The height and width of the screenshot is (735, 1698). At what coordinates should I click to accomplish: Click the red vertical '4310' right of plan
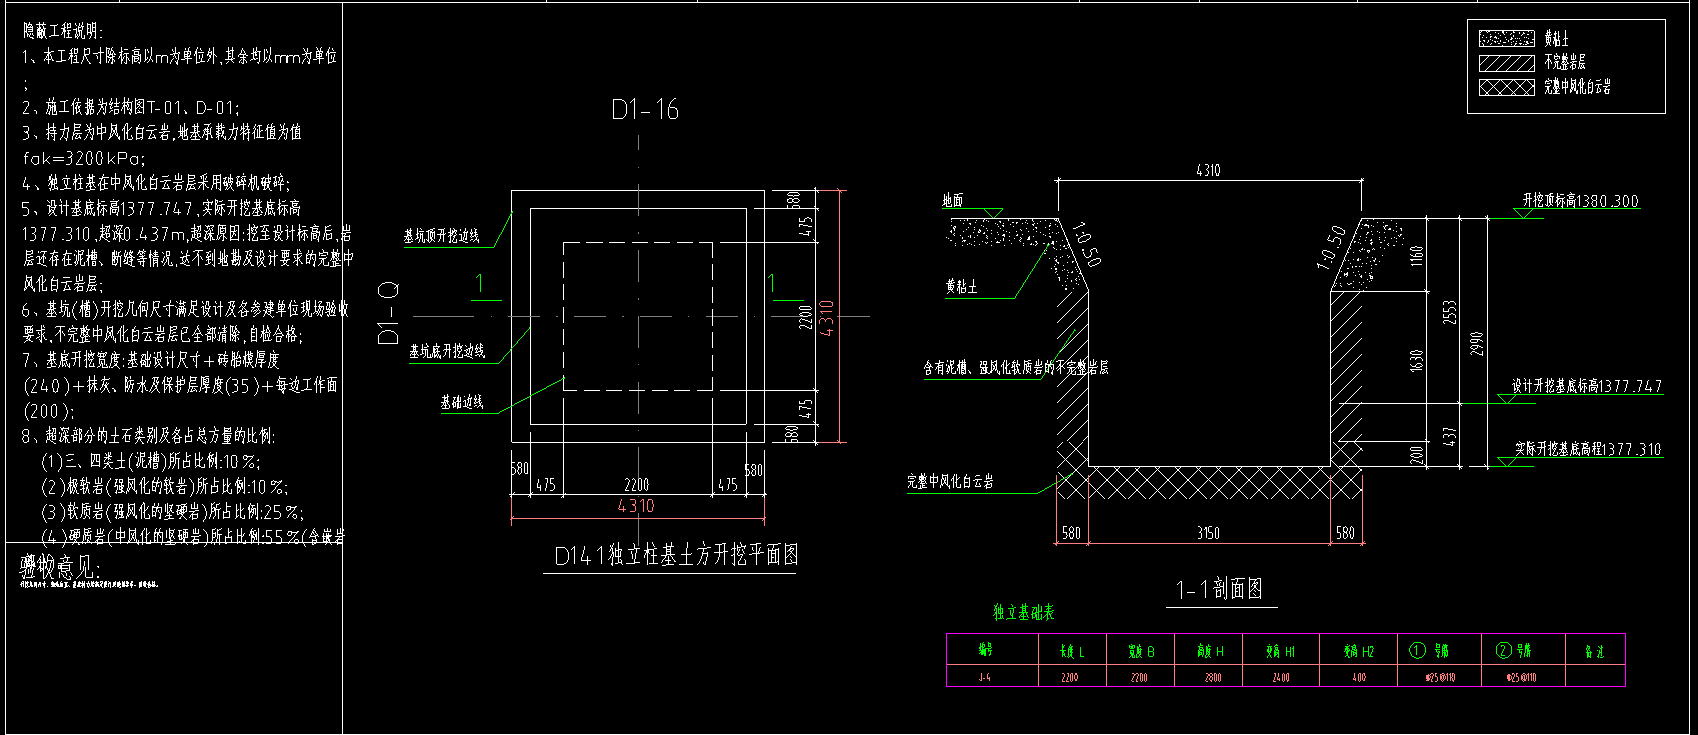pos(826,318)
